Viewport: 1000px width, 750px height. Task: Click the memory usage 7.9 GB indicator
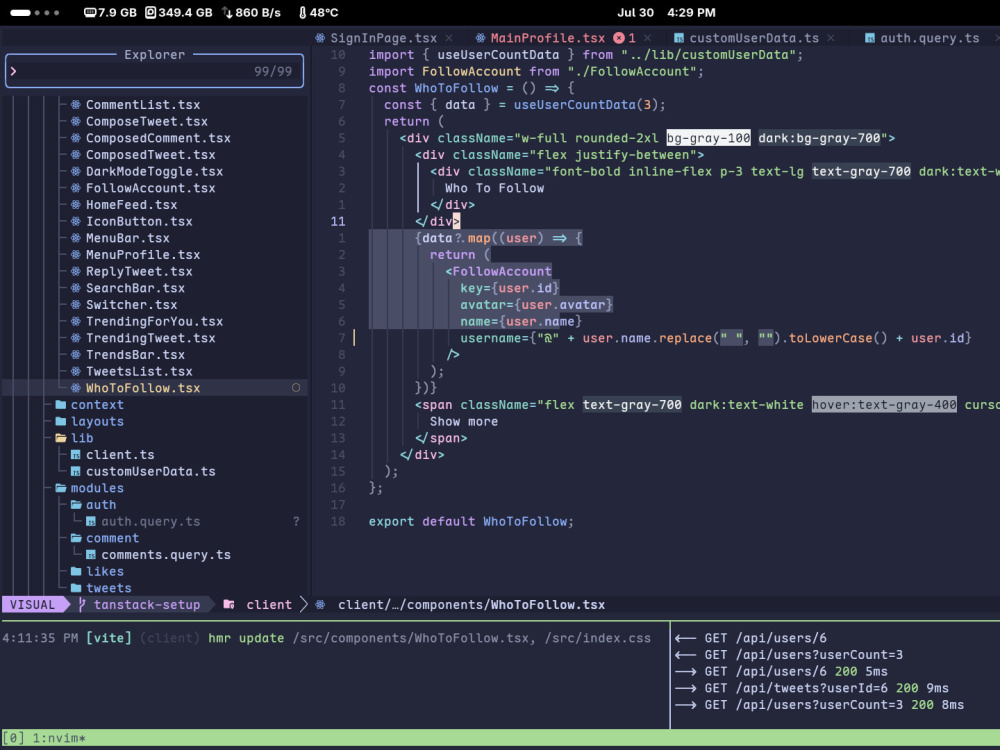point(110,13)
